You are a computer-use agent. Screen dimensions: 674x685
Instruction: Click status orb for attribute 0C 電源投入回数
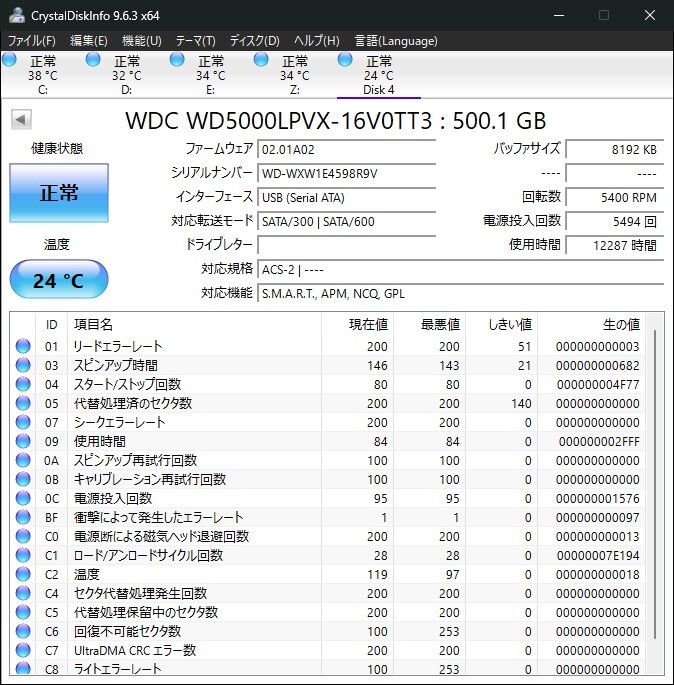tap(23, 498)
